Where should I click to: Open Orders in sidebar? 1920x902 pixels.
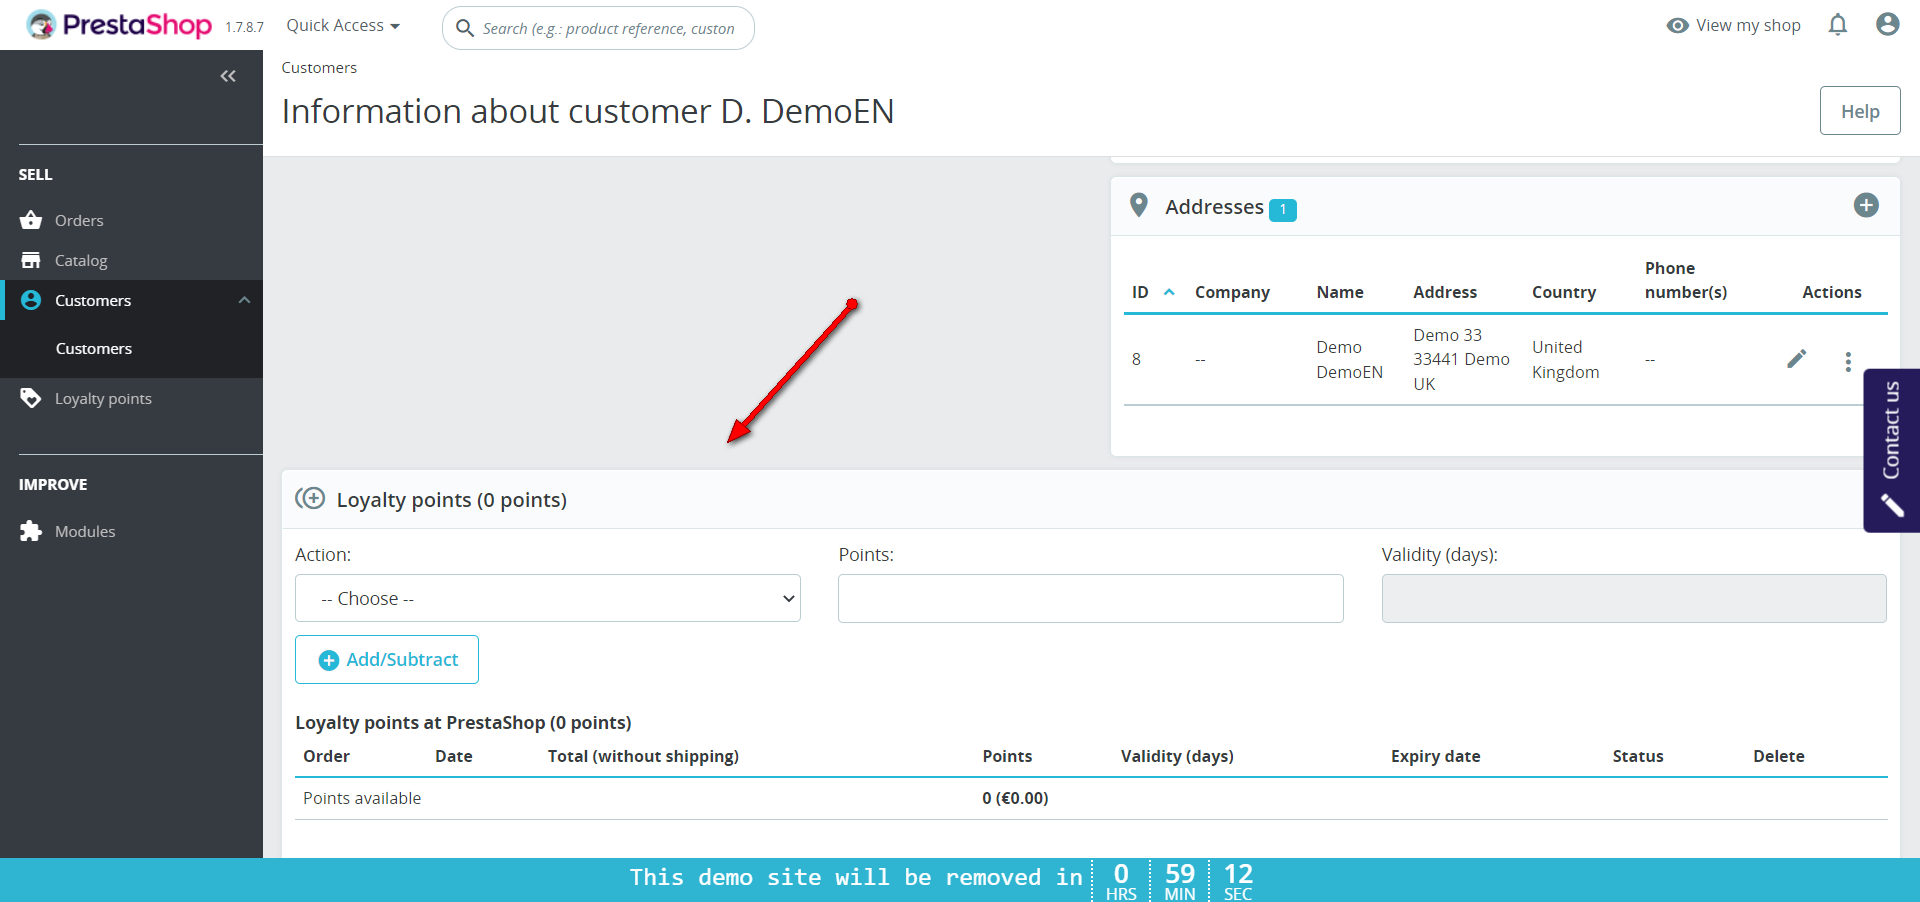(79, 220)
